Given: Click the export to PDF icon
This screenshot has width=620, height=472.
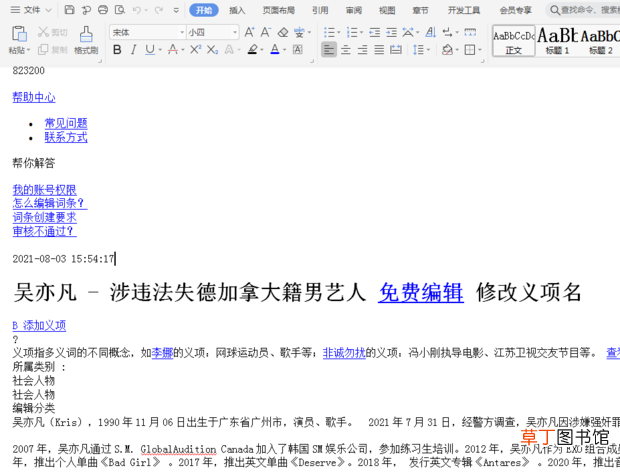Looking at the screenshot, I should (x=86, y=10).
